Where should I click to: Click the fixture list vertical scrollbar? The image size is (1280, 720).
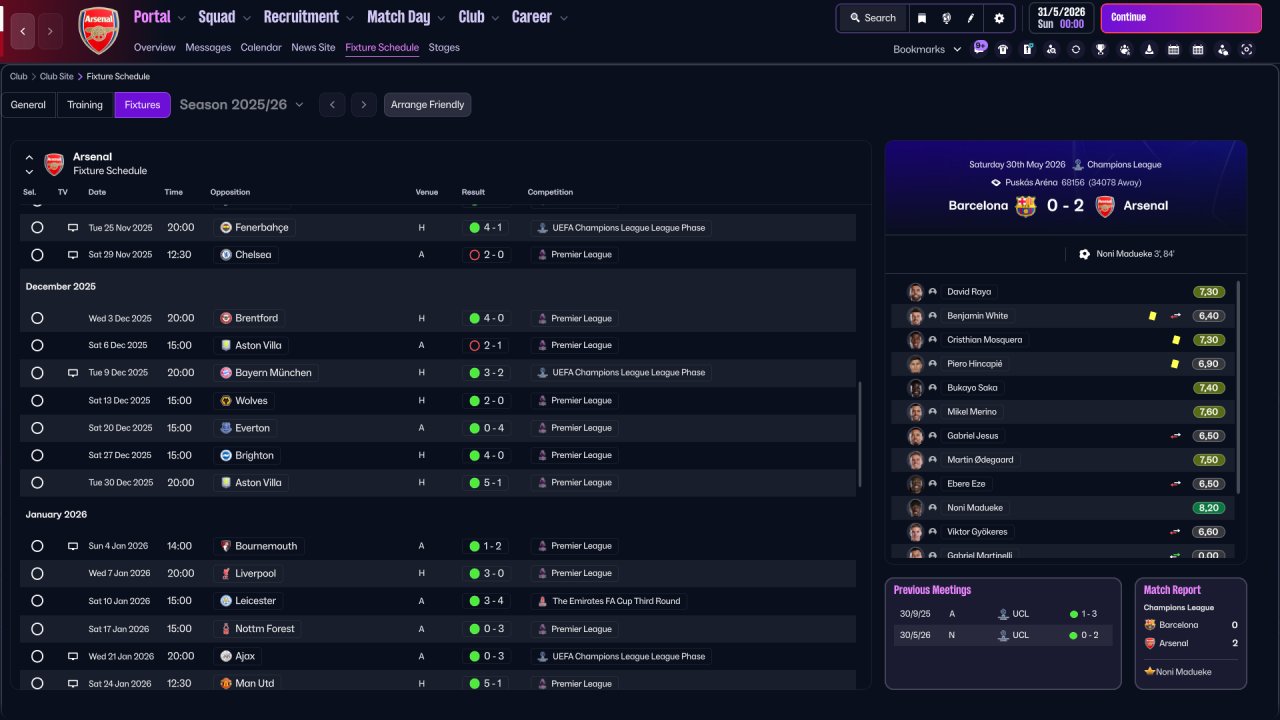click(859, 435)
